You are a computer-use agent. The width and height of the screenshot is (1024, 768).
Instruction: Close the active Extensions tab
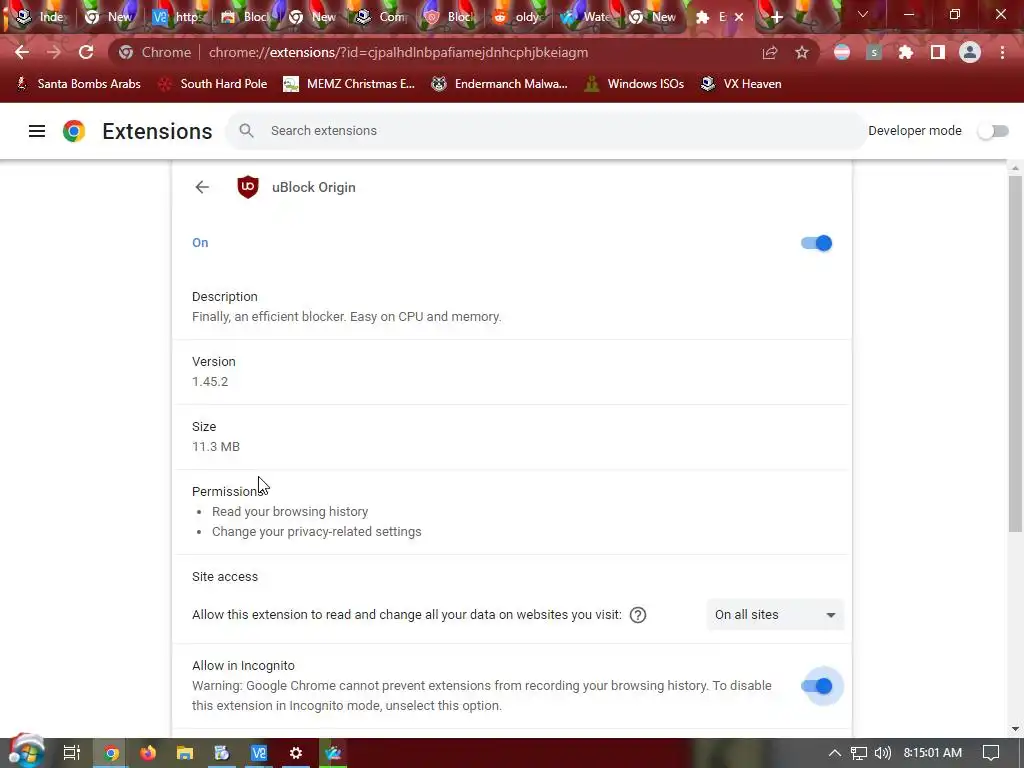(739, 18)
